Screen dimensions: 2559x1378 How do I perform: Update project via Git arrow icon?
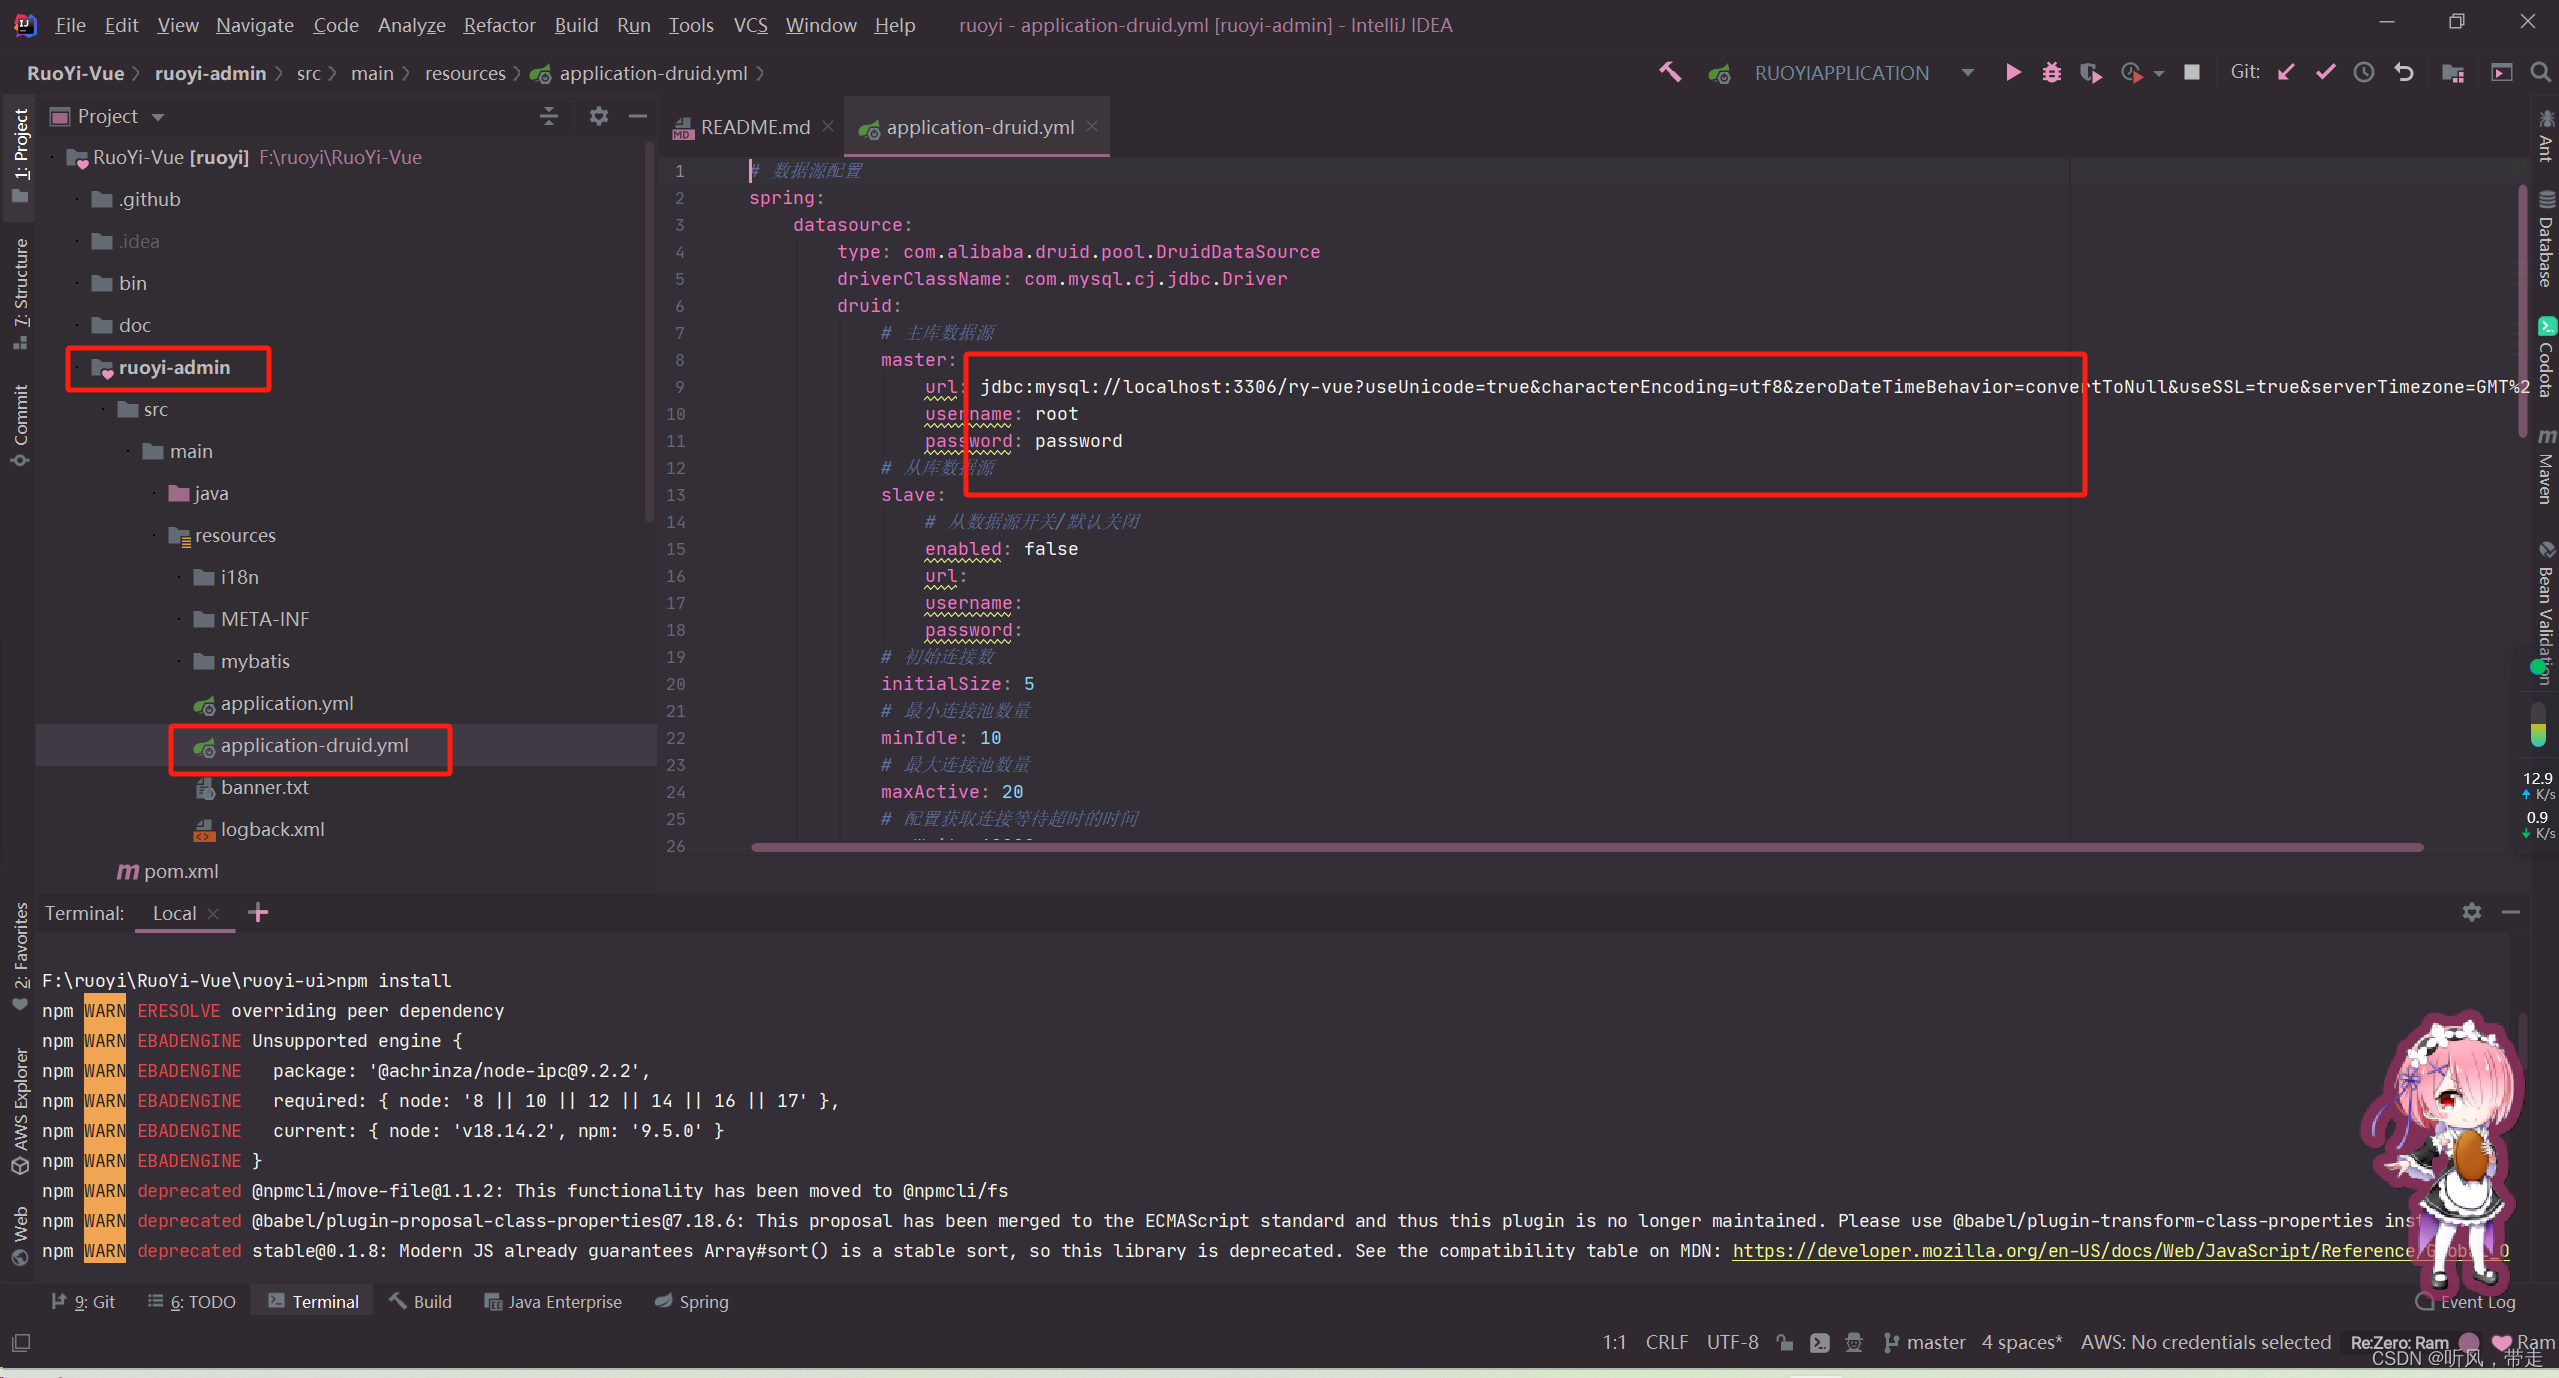click(x=2286, y=72)
